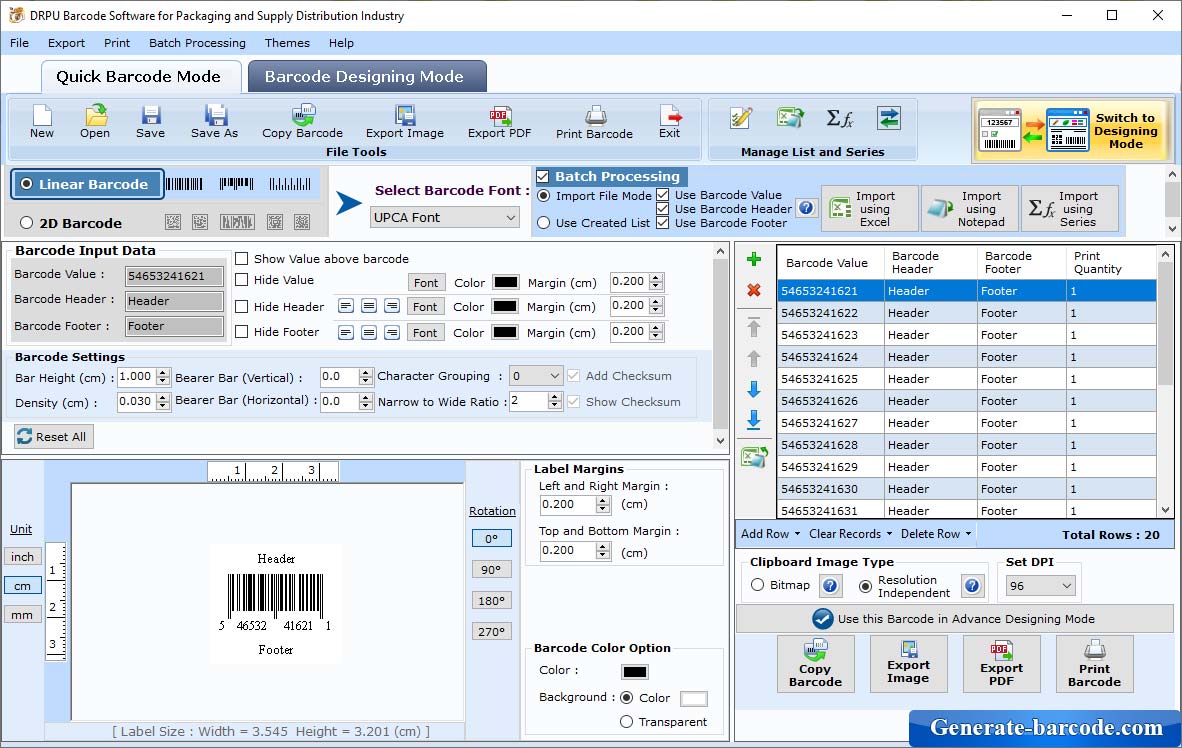Viewport: 1182px width, 748px height.
Task: Increase Bar Height stepper value
Action: (x=163, y=372)
